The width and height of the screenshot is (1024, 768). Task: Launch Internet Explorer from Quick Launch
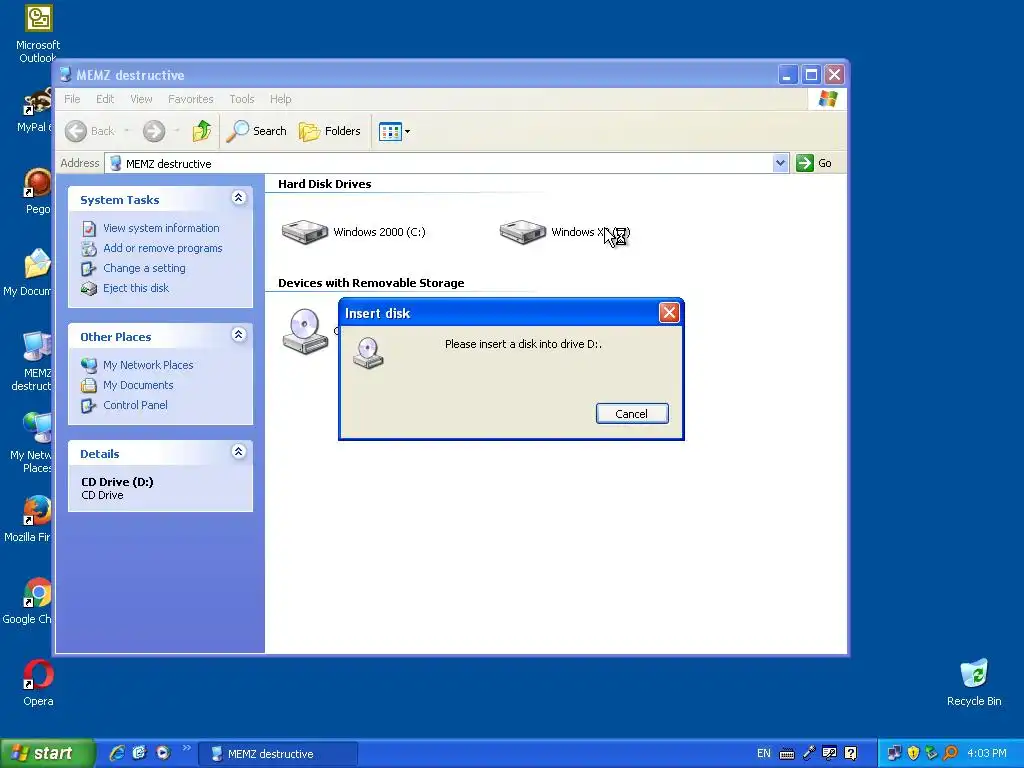pos(117,753)
